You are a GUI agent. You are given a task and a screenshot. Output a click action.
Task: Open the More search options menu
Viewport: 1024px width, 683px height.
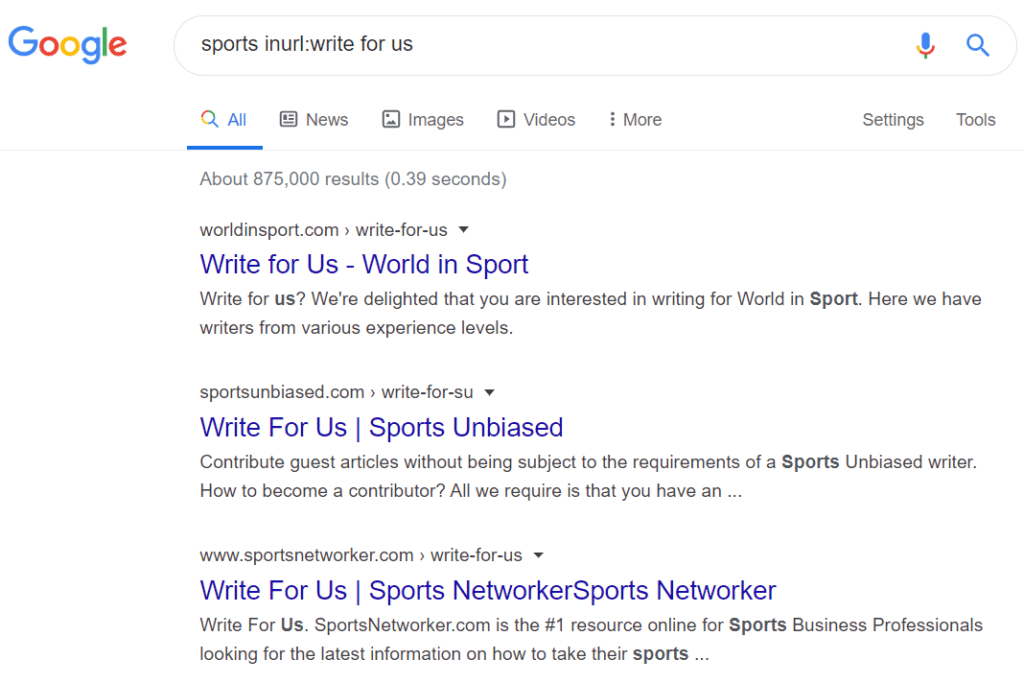point(635,119)
